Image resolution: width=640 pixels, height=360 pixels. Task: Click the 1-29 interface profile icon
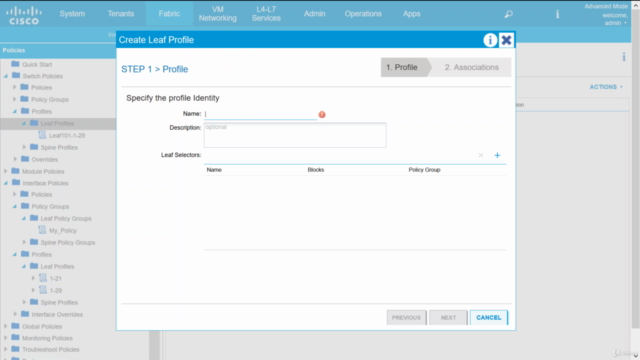point(43,290)
